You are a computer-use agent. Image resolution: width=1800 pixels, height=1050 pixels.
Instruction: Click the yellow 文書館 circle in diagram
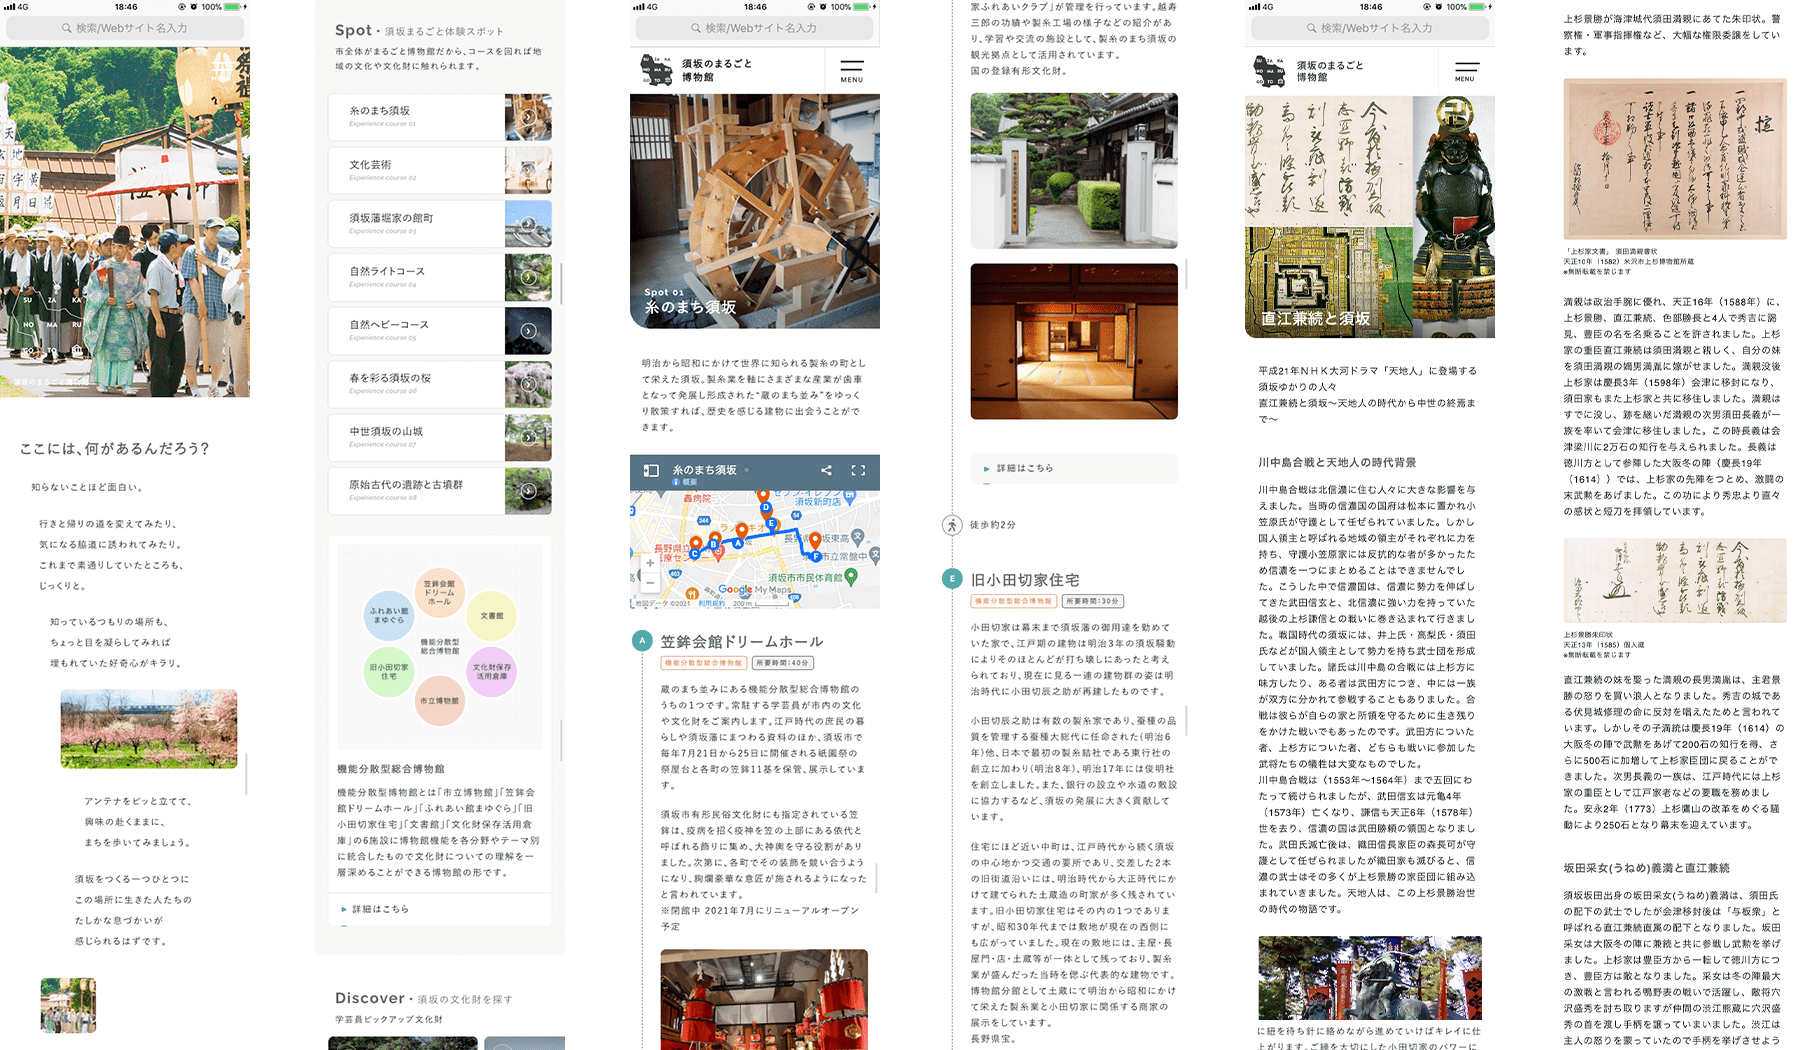pos(492,616)
